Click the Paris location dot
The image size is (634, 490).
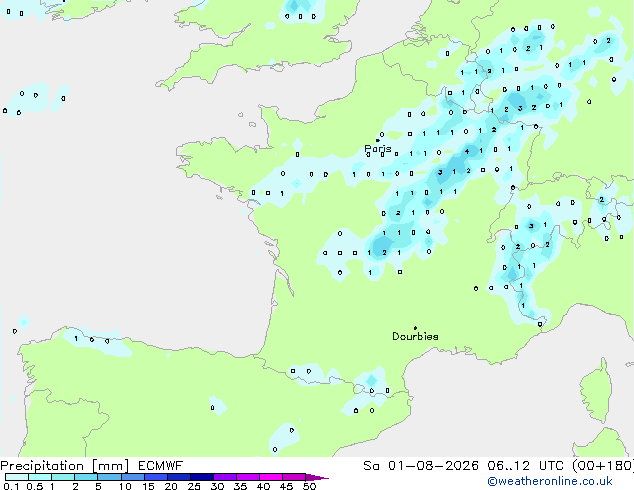pyautogui.click(x=378, y=140)
